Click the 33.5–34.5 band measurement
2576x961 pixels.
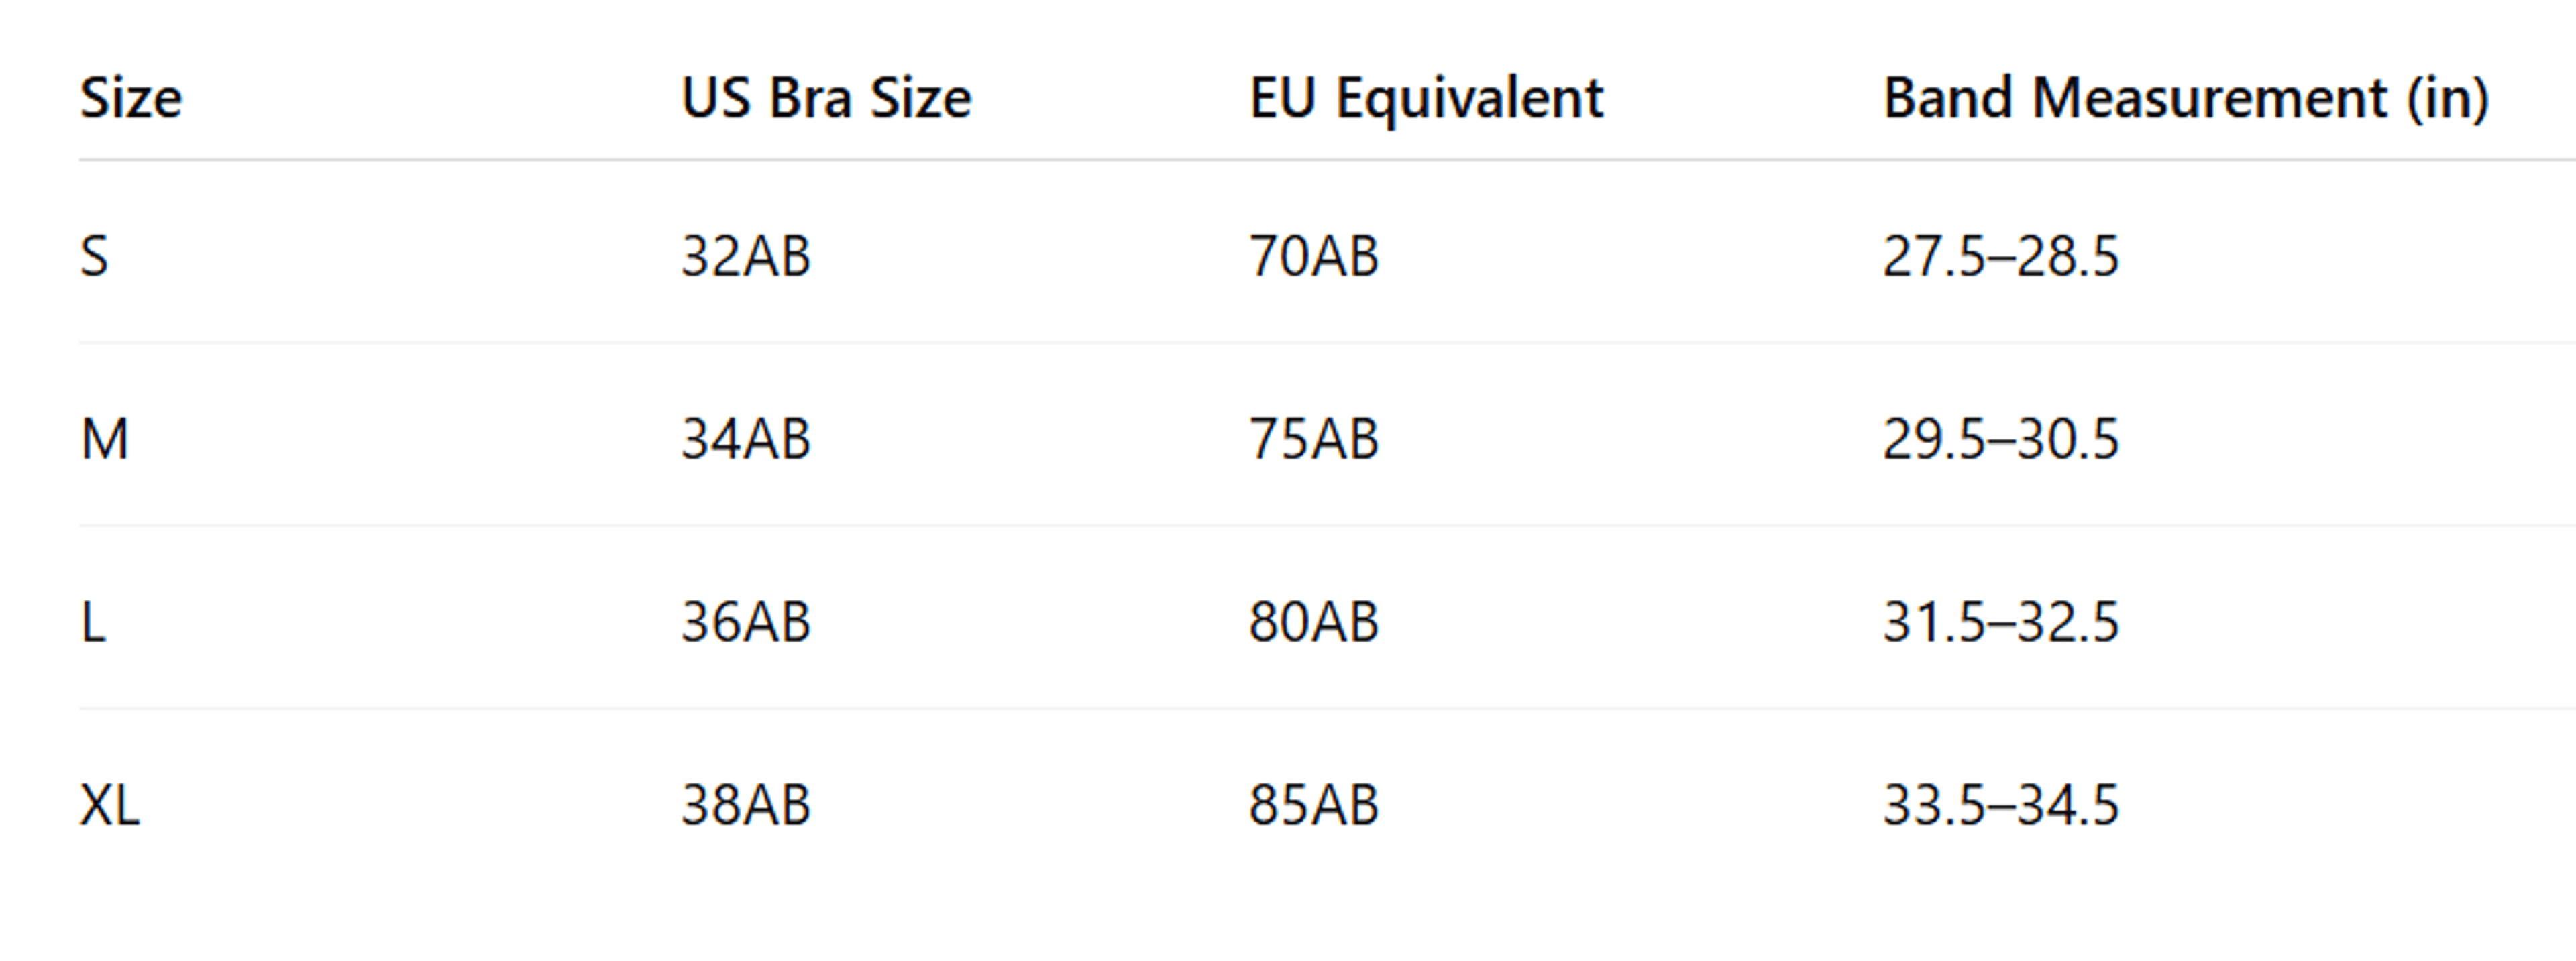coord(2001,805)
